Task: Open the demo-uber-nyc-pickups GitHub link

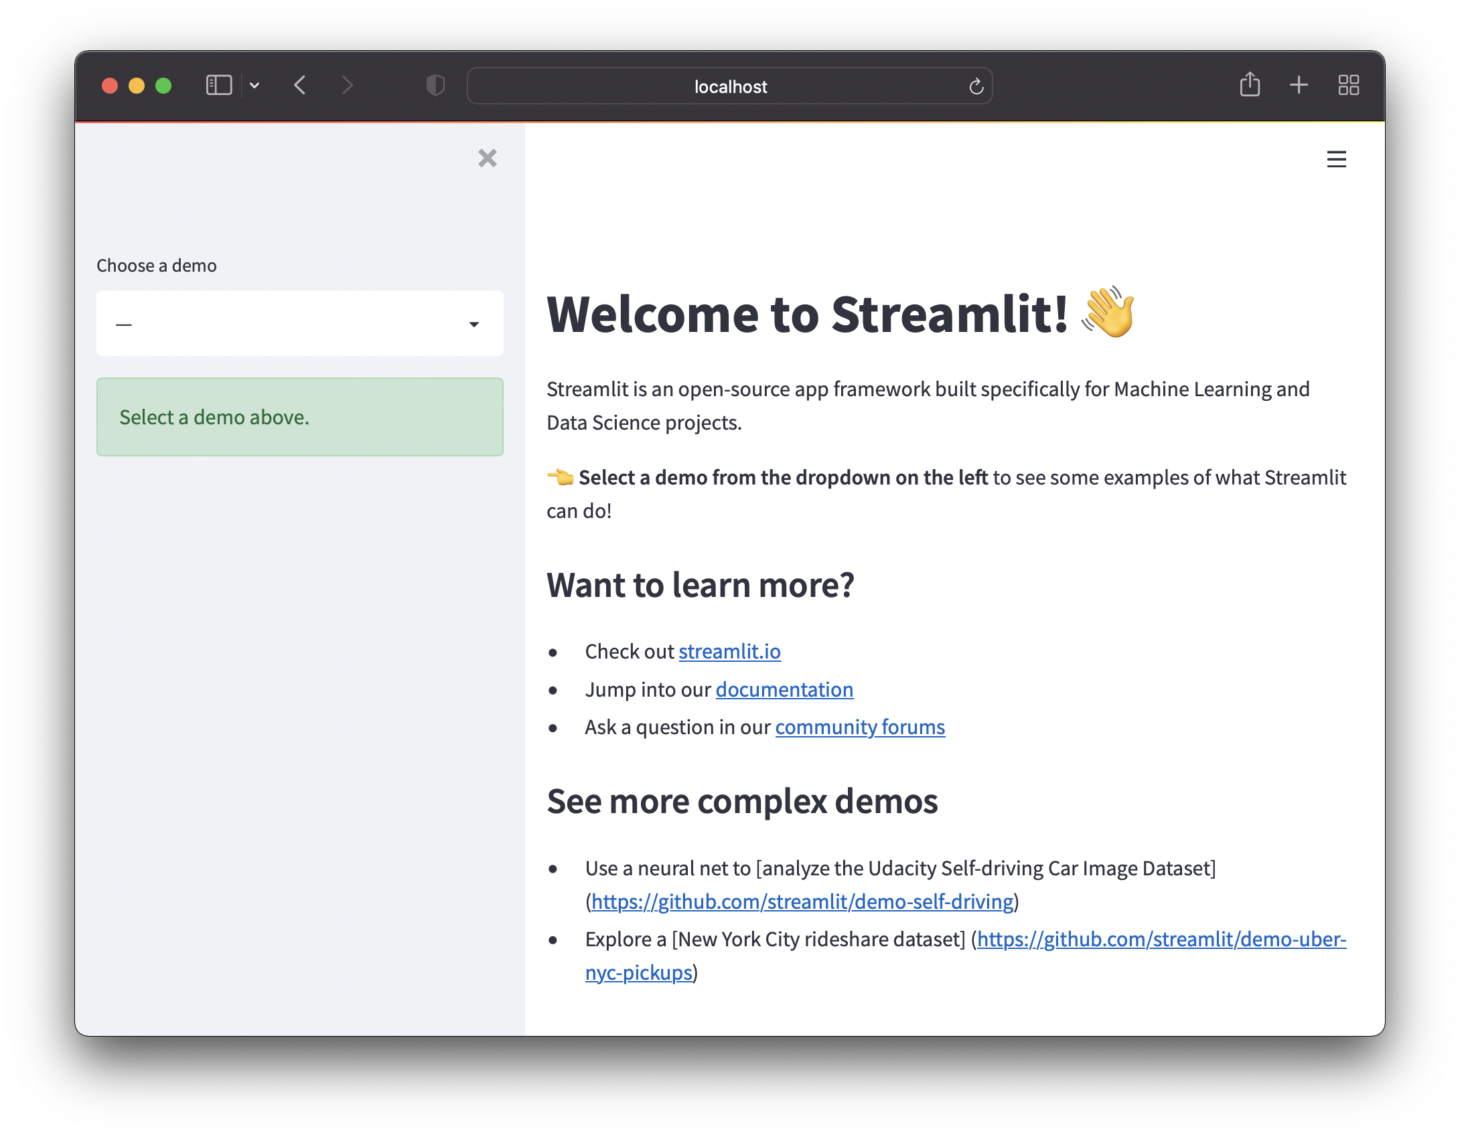Action: click(1160, 939)
